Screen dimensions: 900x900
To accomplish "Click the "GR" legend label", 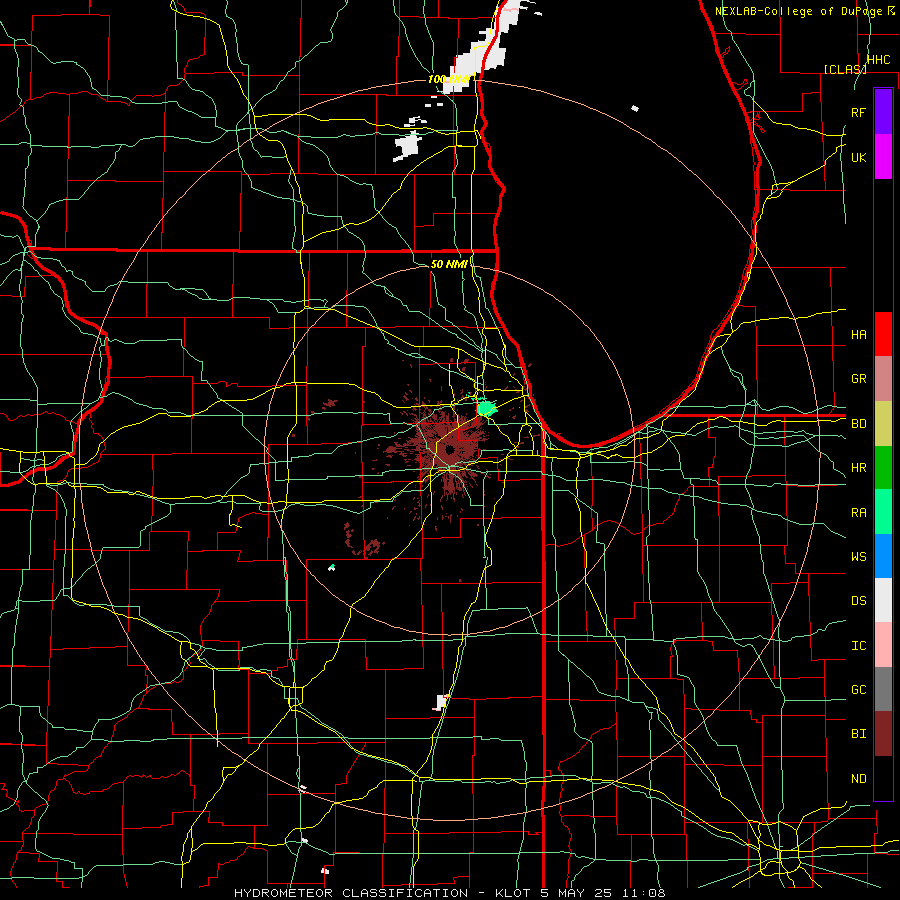I will 858,379.
